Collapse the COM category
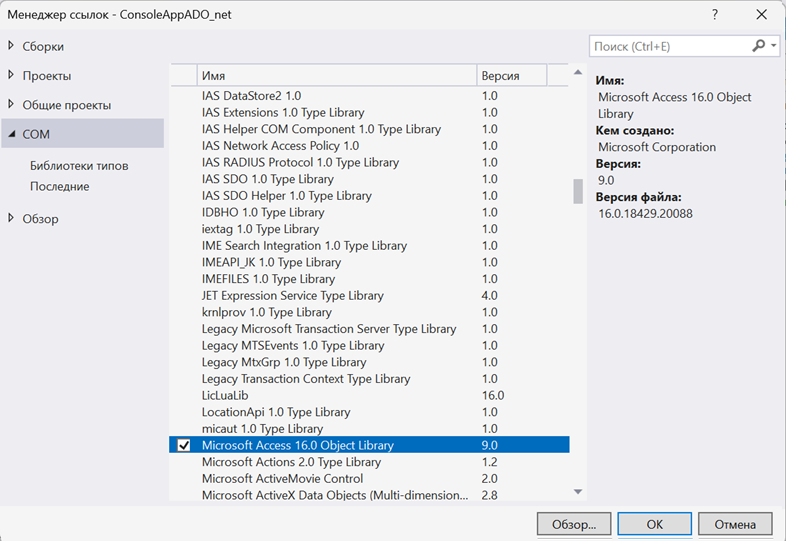Image resolution: width=786 pixels, height=541 pixels. 12,134
